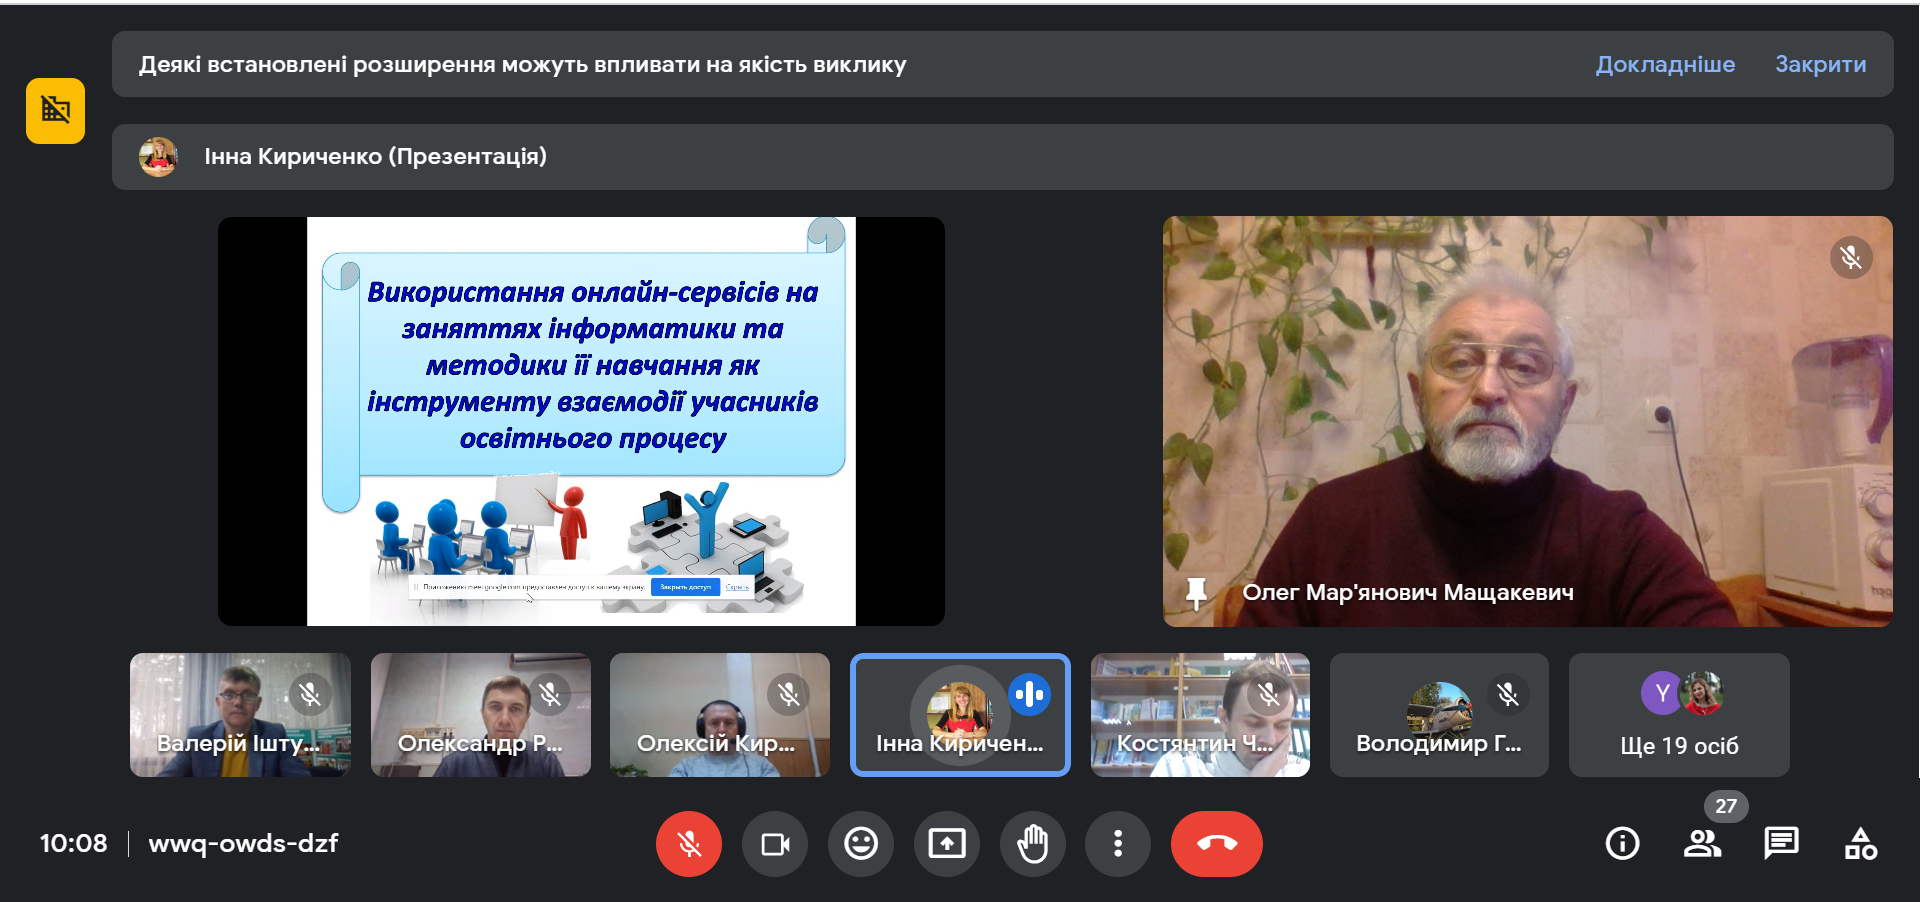Click the muted mic icon on Олег Мар'янович's video
1920x902 pixels.
(1851, 258)
